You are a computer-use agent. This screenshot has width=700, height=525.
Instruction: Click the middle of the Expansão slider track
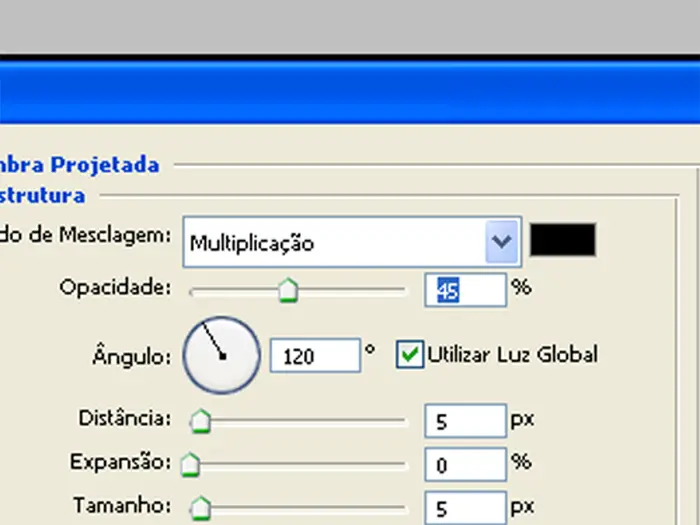(300, 465)
